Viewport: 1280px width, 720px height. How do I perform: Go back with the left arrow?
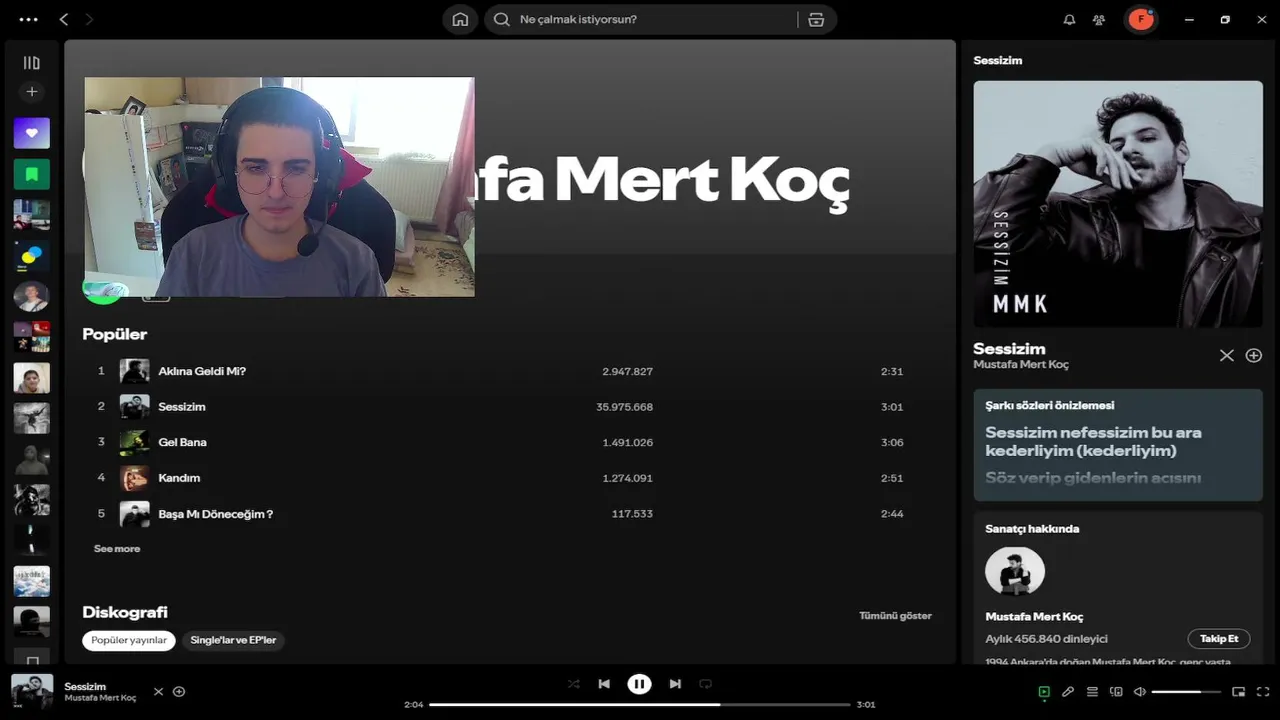click(64, 19)
